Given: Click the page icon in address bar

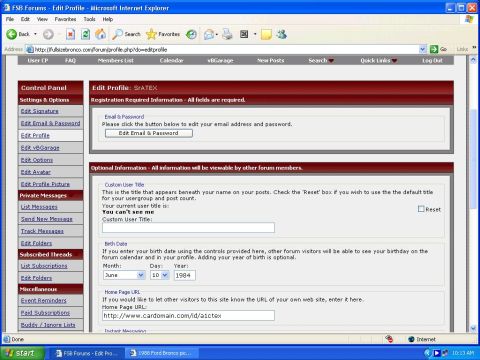Looking at the screenshot, I should 30,49.
